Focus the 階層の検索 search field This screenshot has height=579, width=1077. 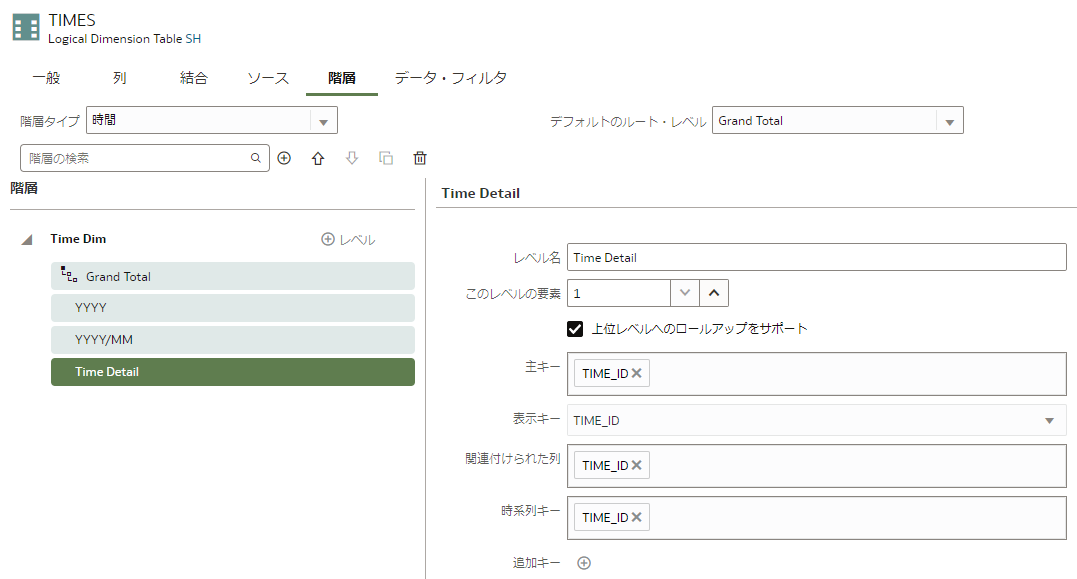pos(145,158)
